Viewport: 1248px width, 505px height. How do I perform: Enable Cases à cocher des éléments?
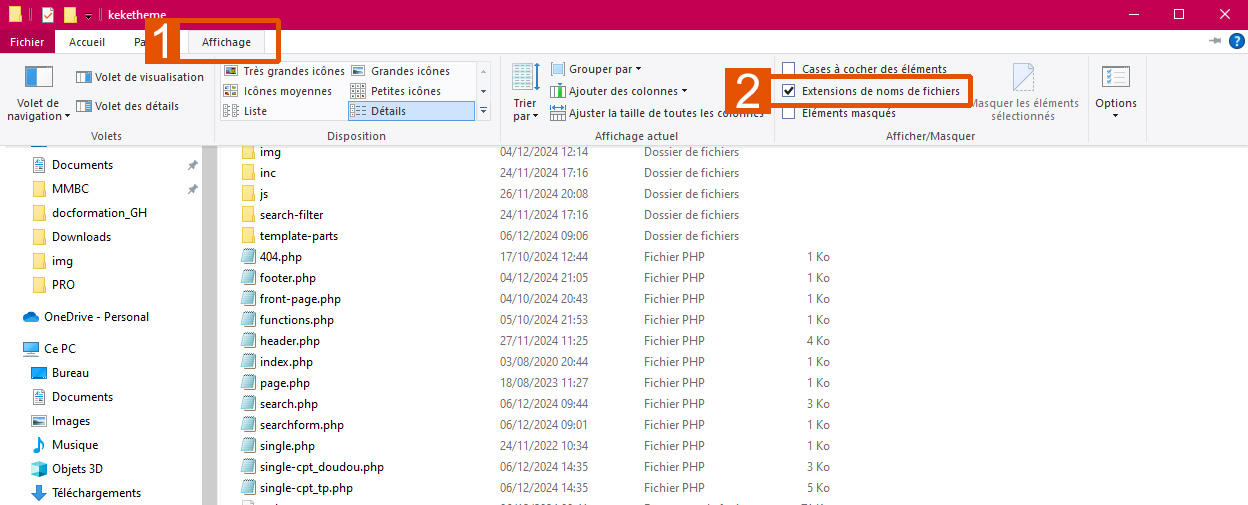[789, 69]
